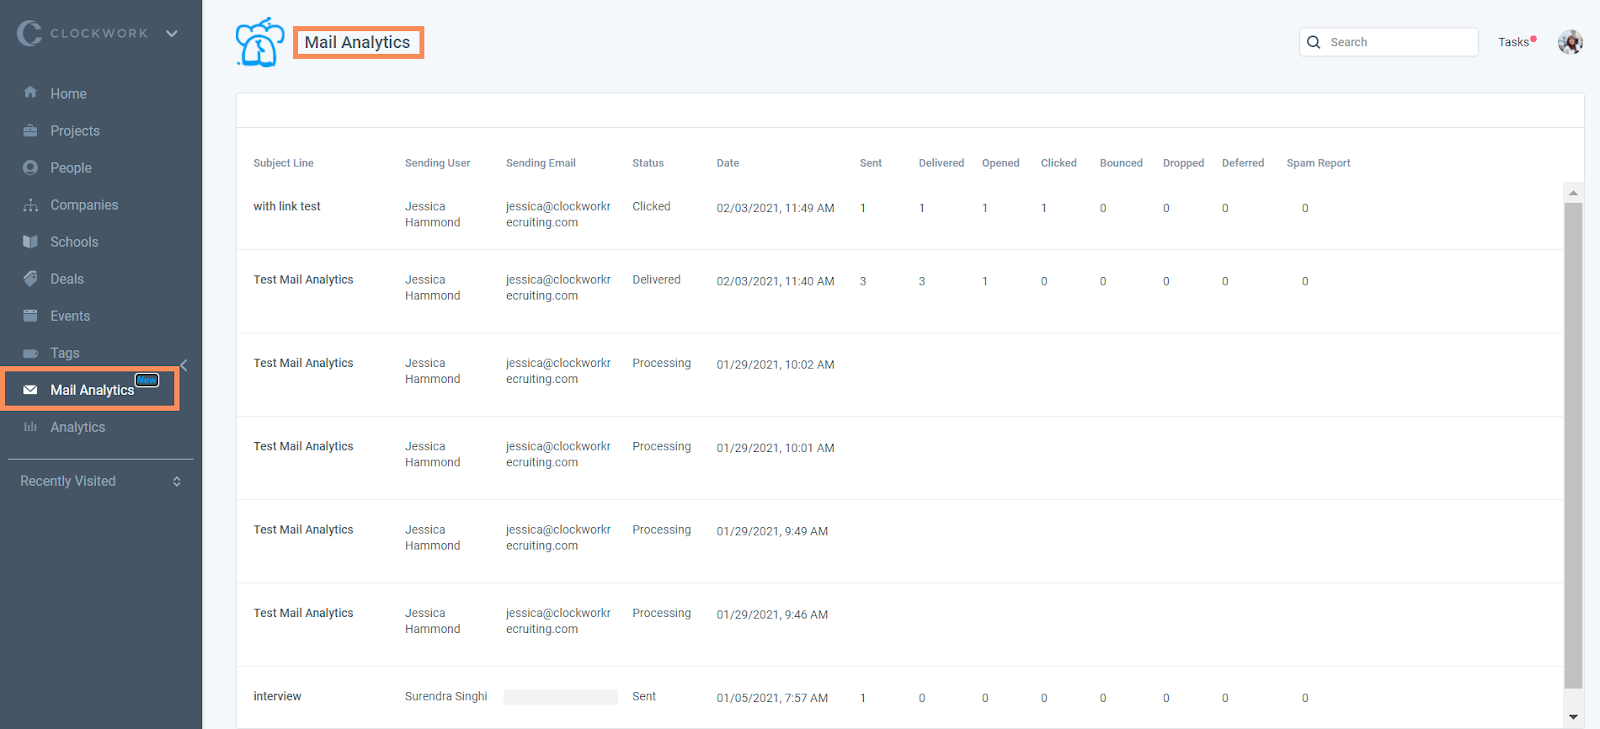Open Tags from the sidebar
This screenshot has height=729, width=1600.
pos(65,353)
